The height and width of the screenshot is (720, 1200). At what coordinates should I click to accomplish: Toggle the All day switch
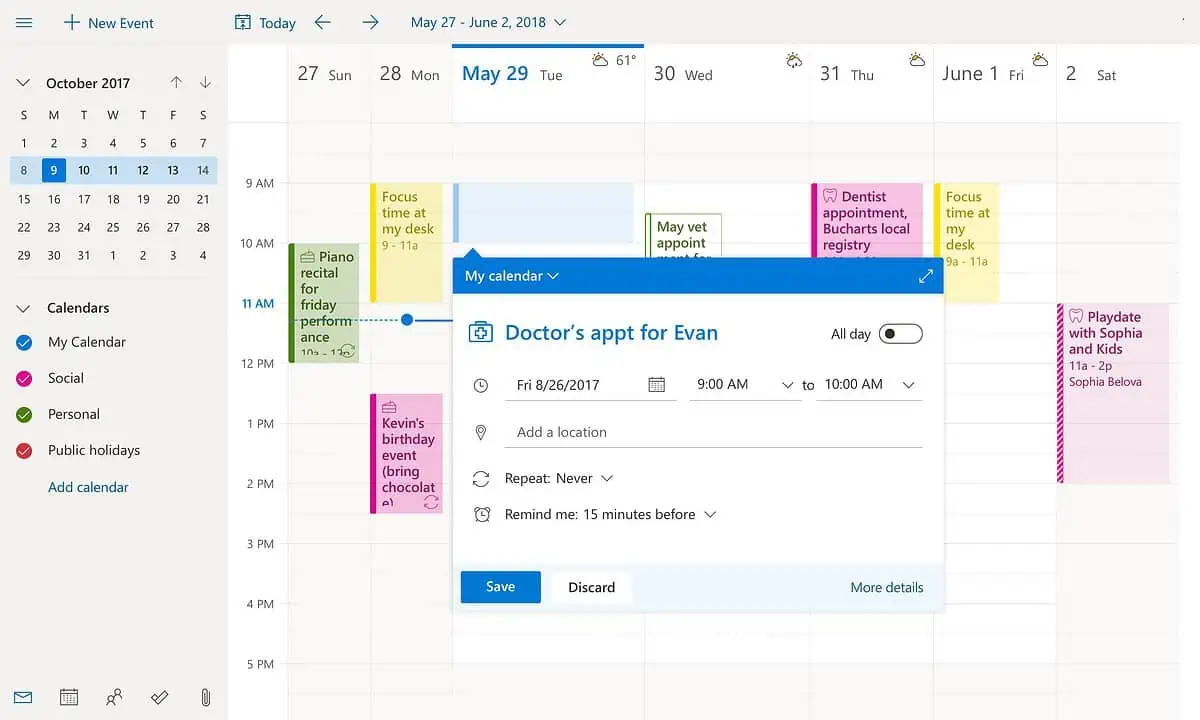coord(900,334)
